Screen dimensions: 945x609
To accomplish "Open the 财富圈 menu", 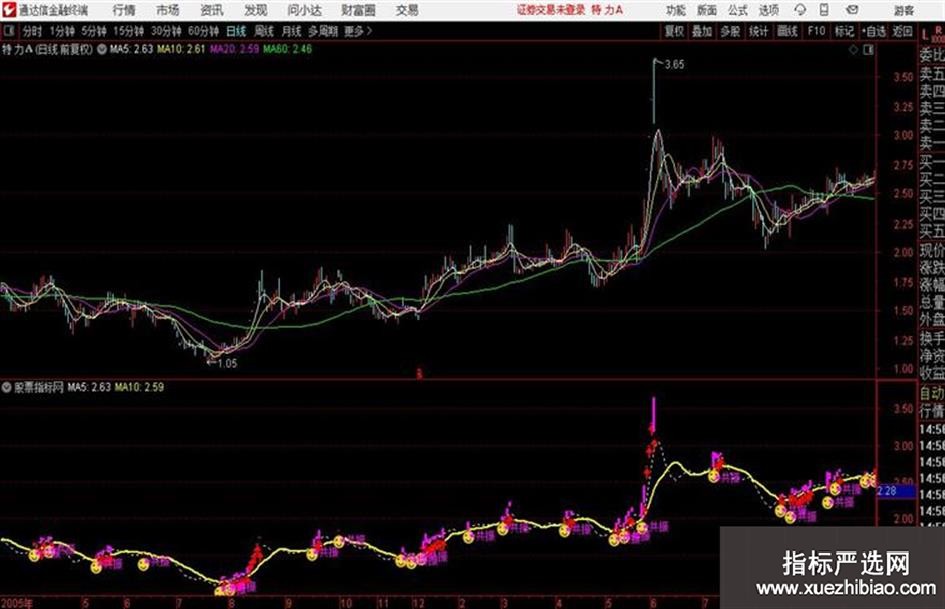I will coord(358,10).
